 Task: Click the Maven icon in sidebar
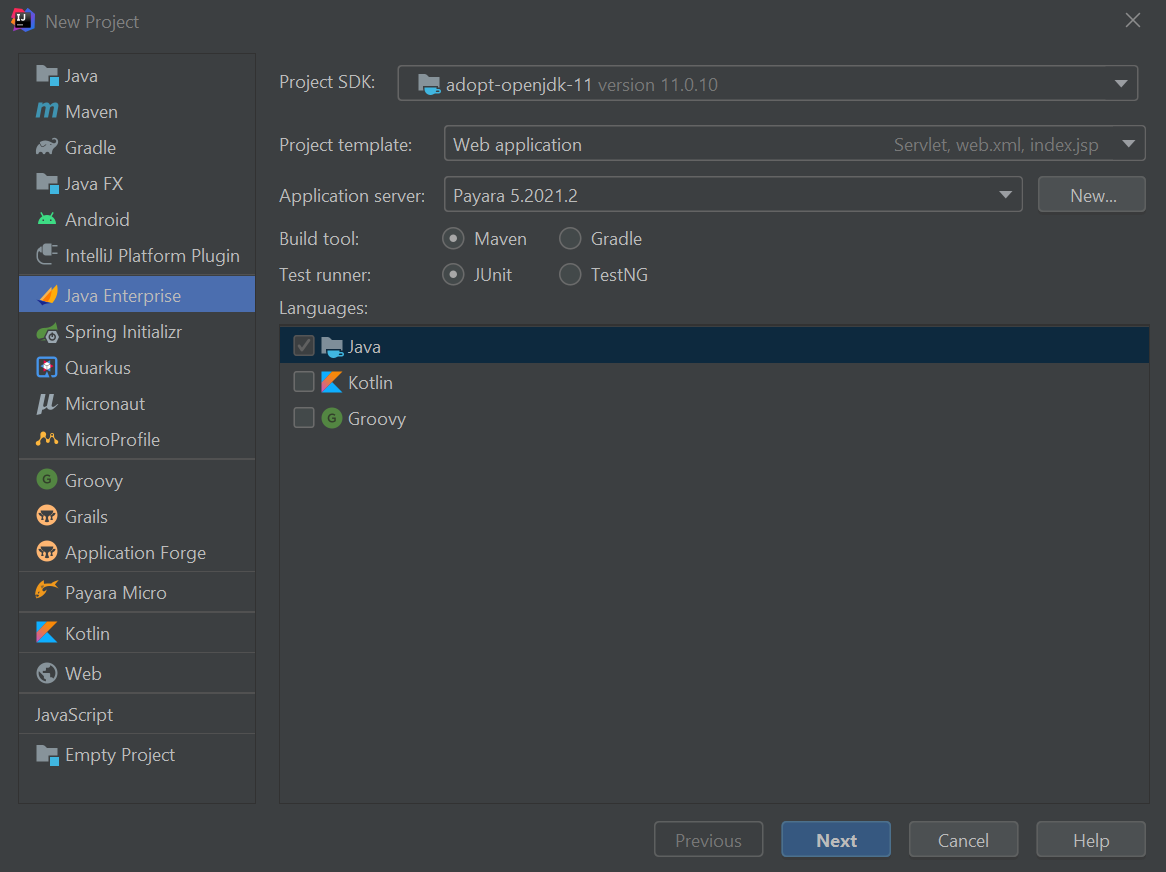[x=47, y=111]
